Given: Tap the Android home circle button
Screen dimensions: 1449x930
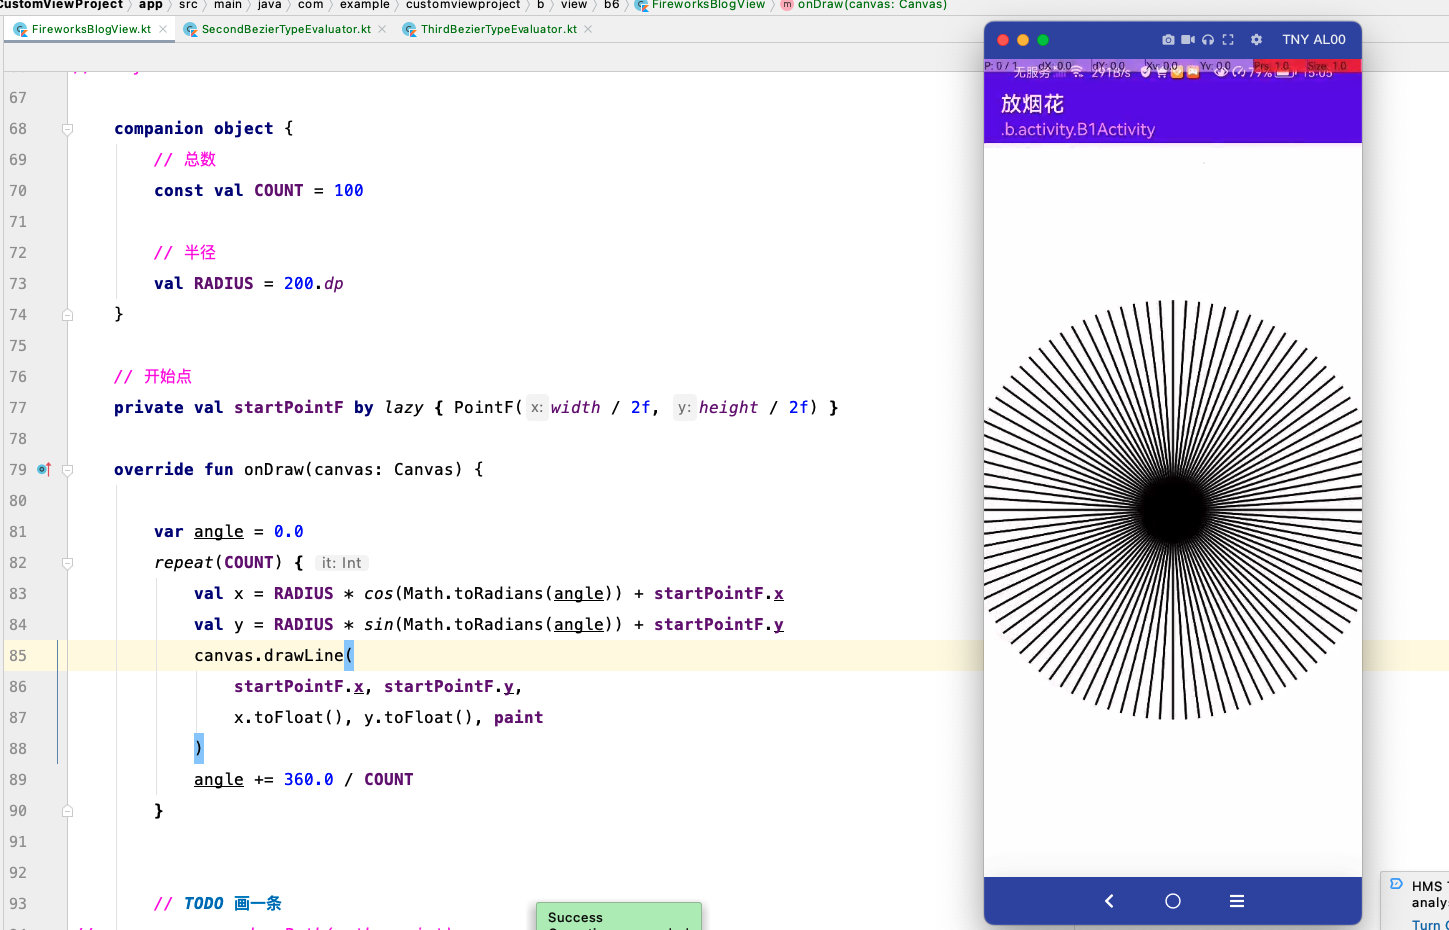Looking at the screenshot, I should click(x=1173, y=901).
